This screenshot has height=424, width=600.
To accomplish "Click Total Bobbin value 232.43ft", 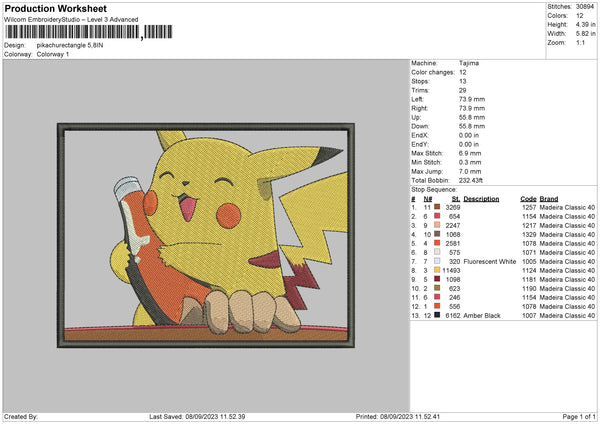I will click(471, 180).
